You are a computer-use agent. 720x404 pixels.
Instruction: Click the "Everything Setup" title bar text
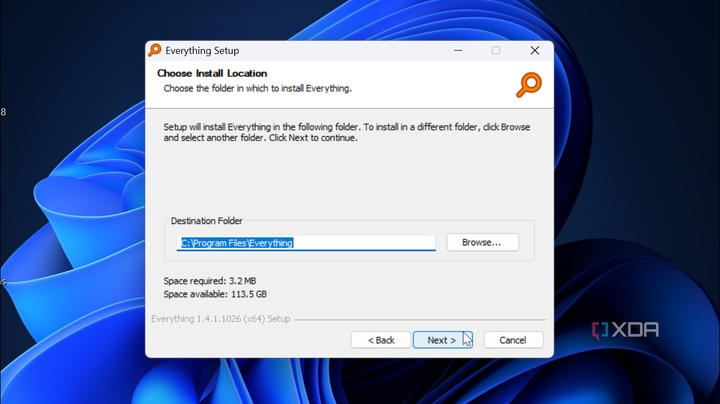202,50
